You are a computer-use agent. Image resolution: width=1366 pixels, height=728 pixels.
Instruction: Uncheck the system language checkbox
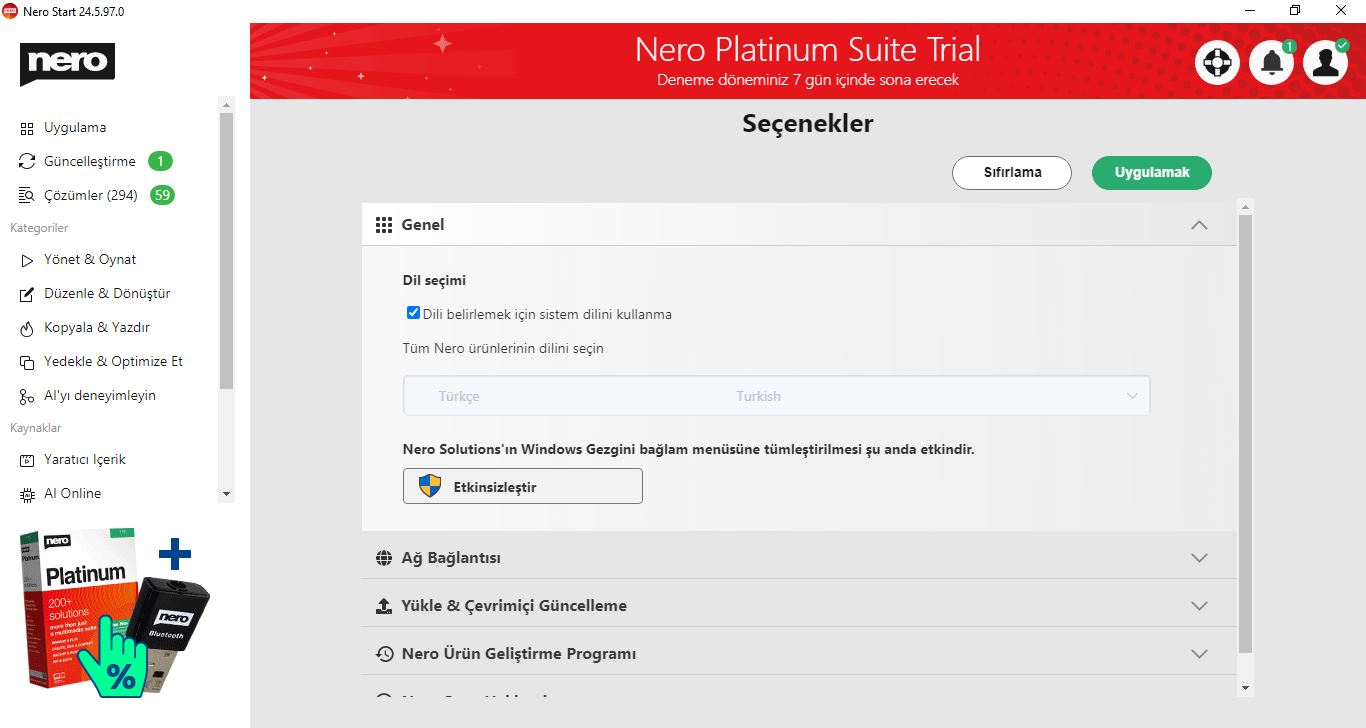(413, 313)
